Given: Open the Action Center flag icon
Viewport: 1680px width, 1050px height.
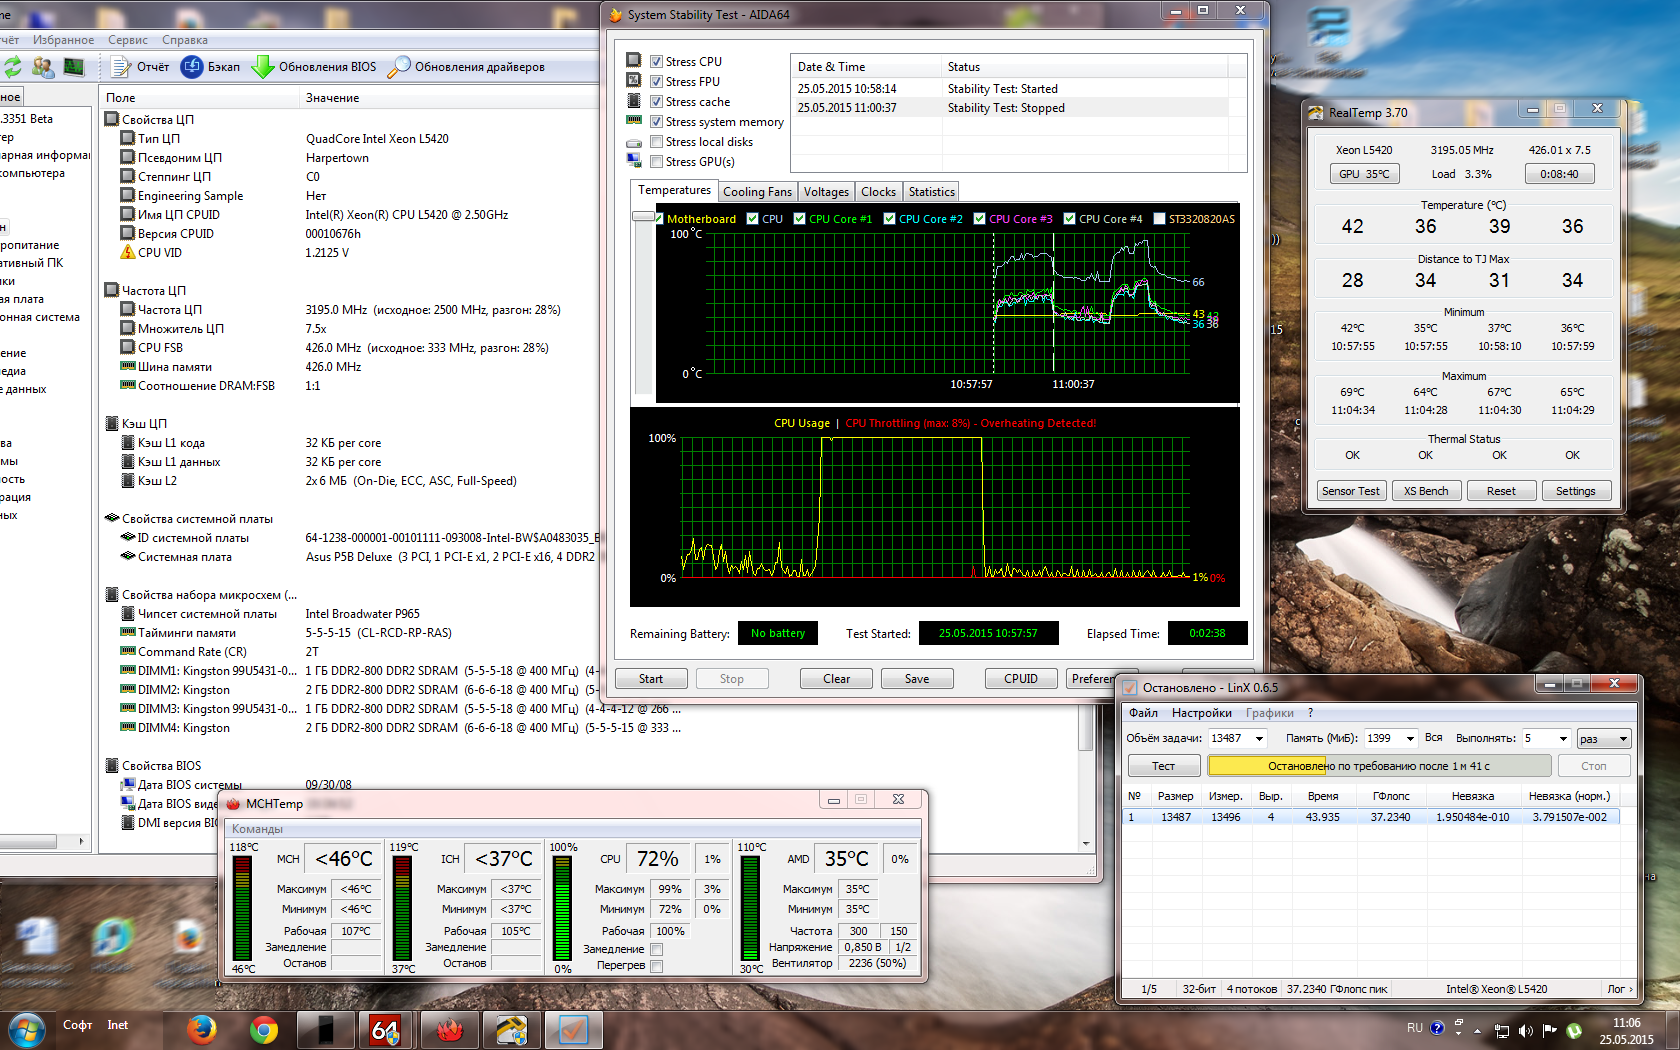Looking at the screenshot, I should point(1550,1030).
